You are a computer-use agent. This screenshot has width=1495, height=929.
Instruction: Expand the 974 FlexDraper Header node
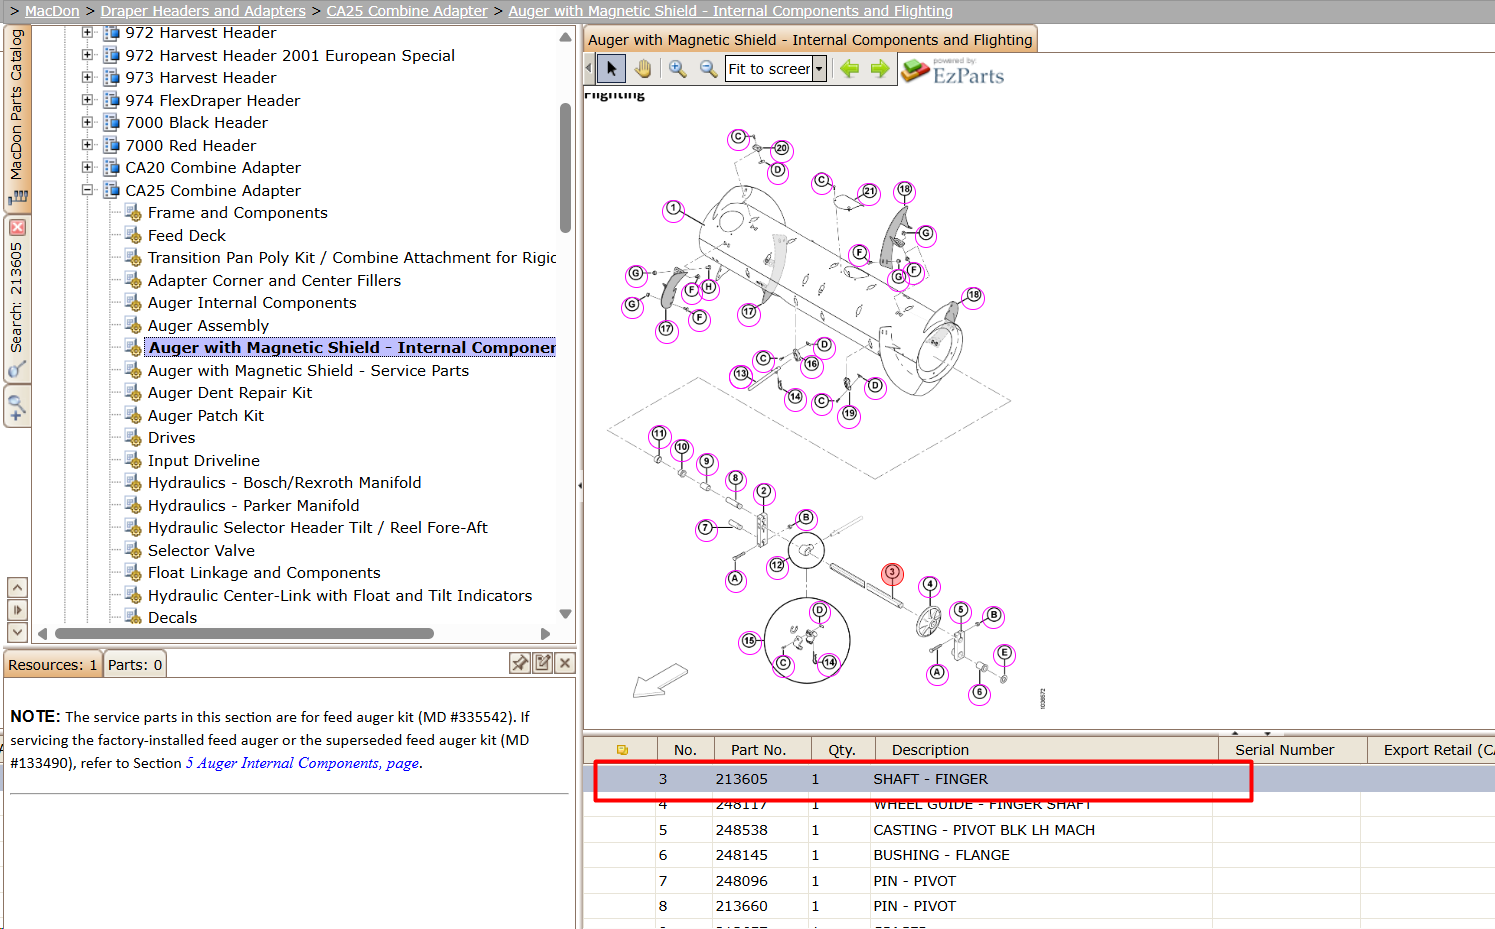[87, 100]
